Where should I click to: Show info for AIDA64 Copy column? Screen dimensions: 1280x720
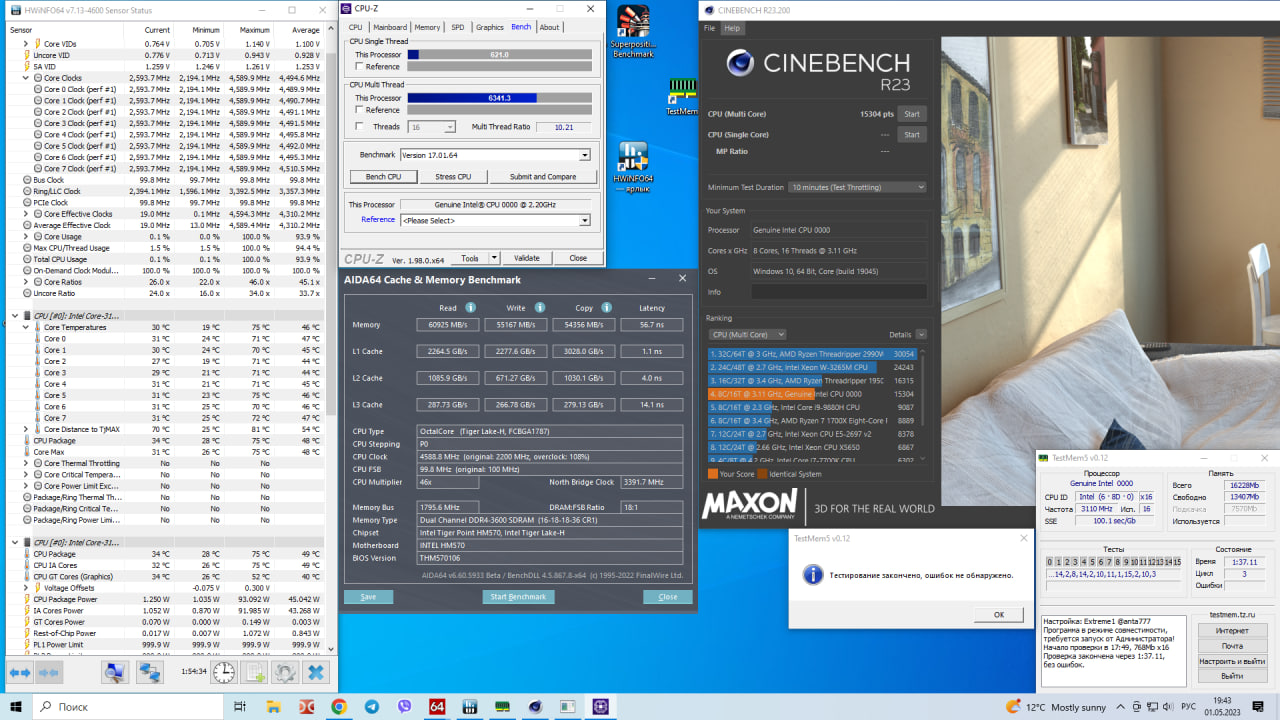pyautogui.click(x=607, y=307)
